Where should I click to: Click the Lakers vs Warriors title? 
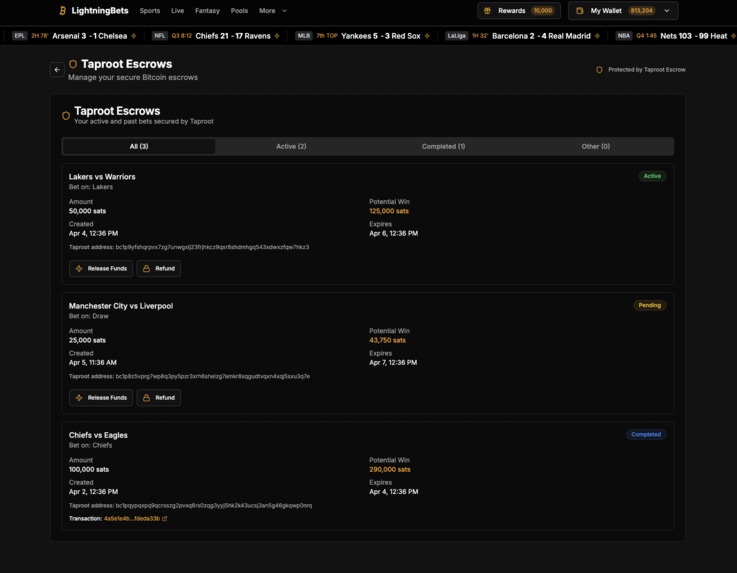tap(102, 177)
